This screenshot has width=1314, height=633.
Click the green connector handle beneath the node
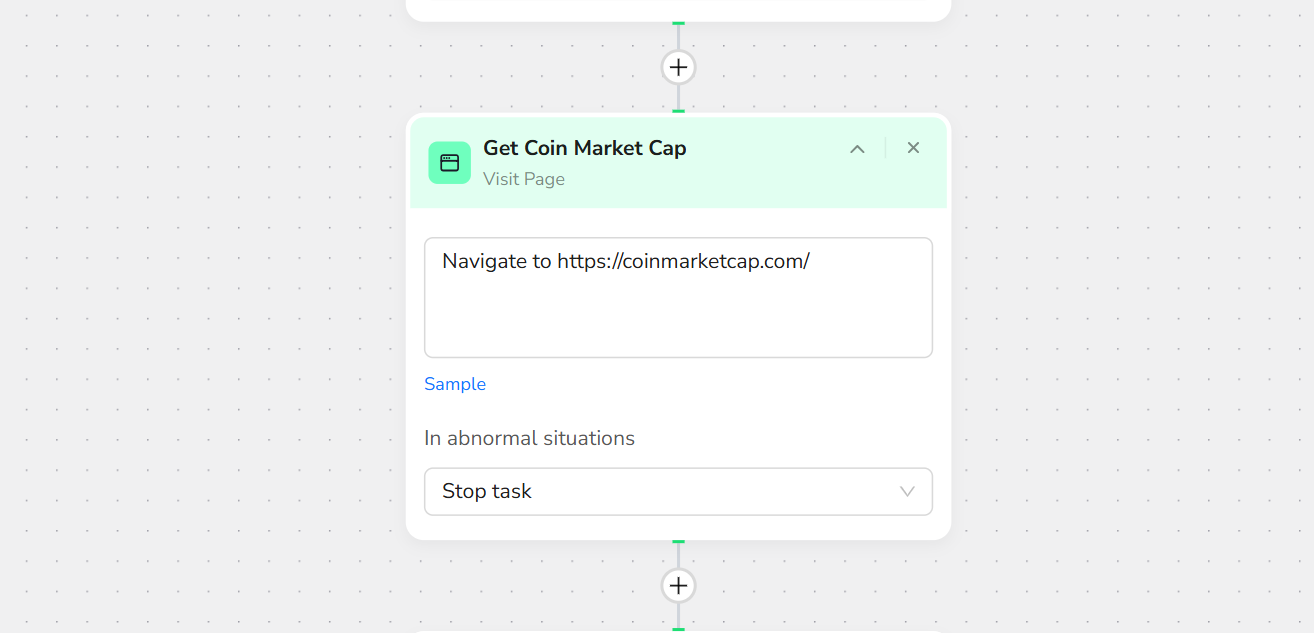pos(678,542)
